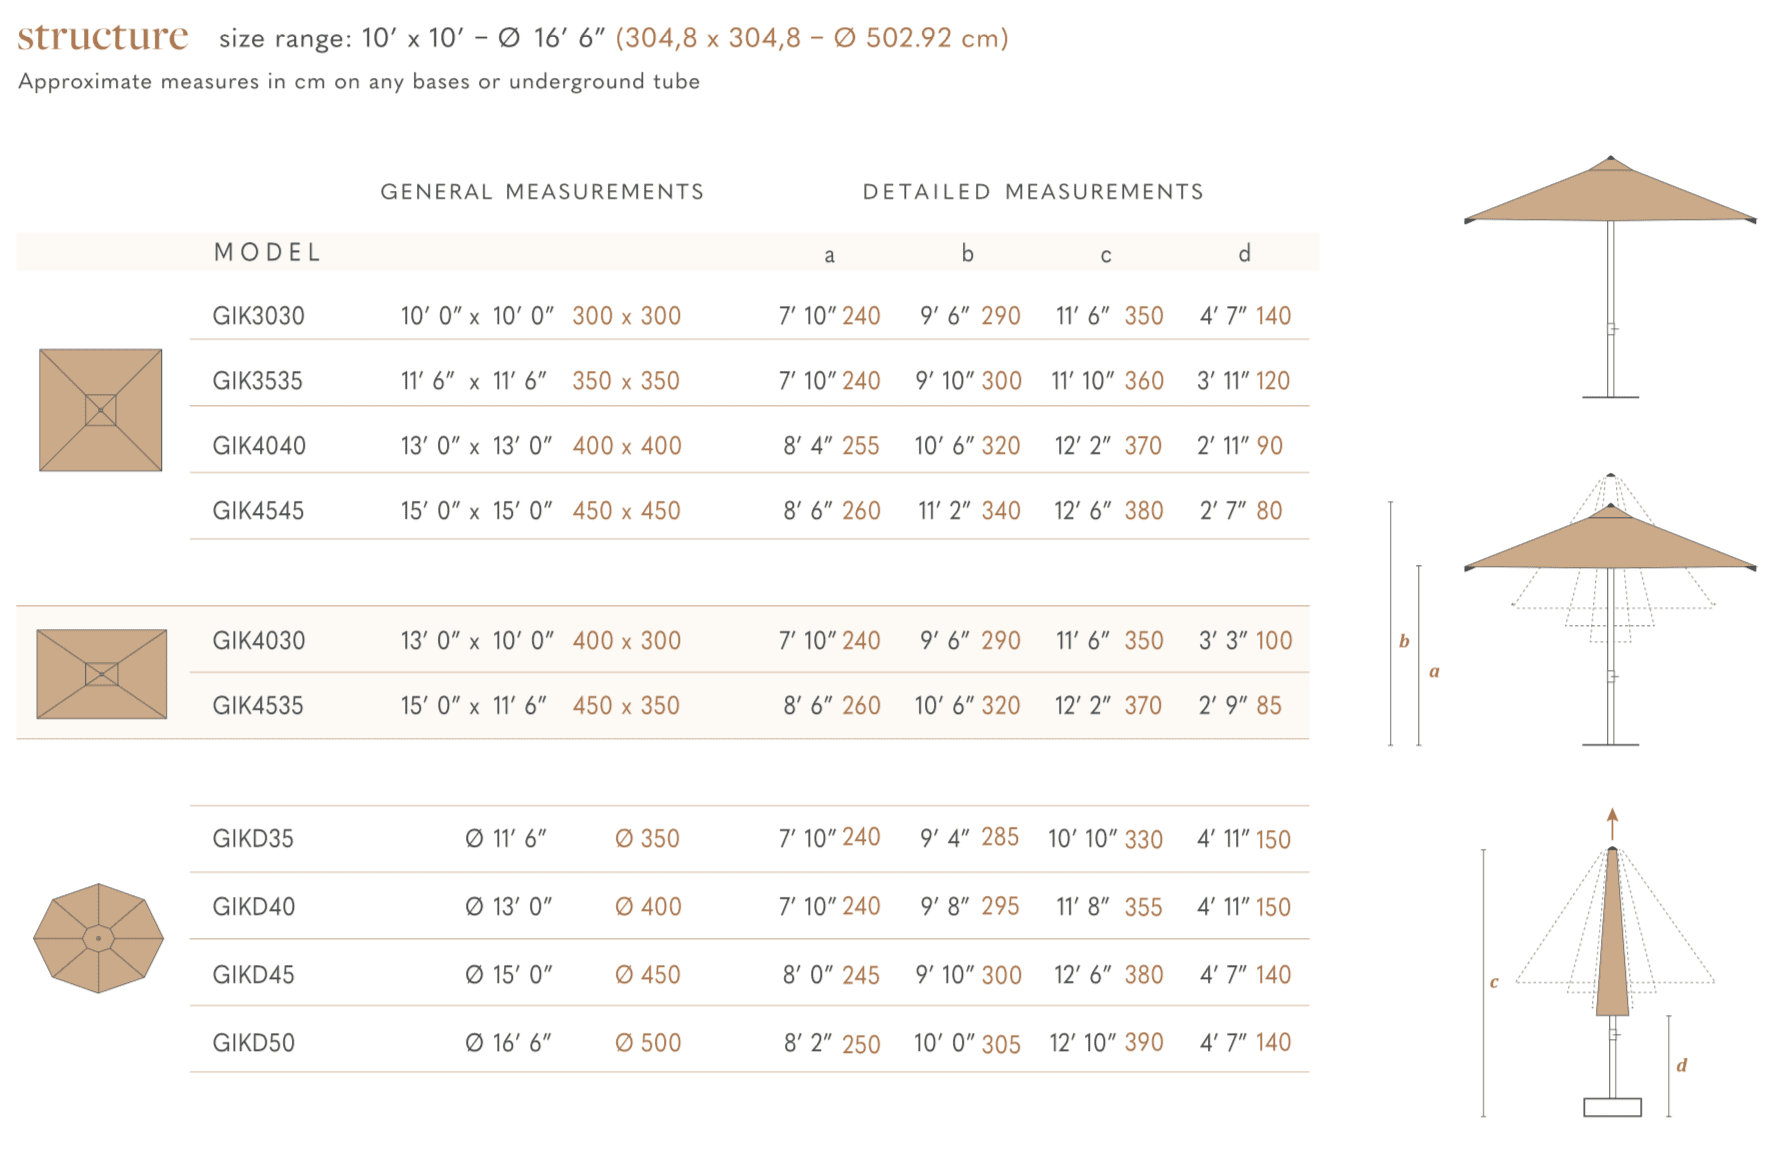Click the dimension label 'b' on diagram
1776x1170 pixels.
1404,641
